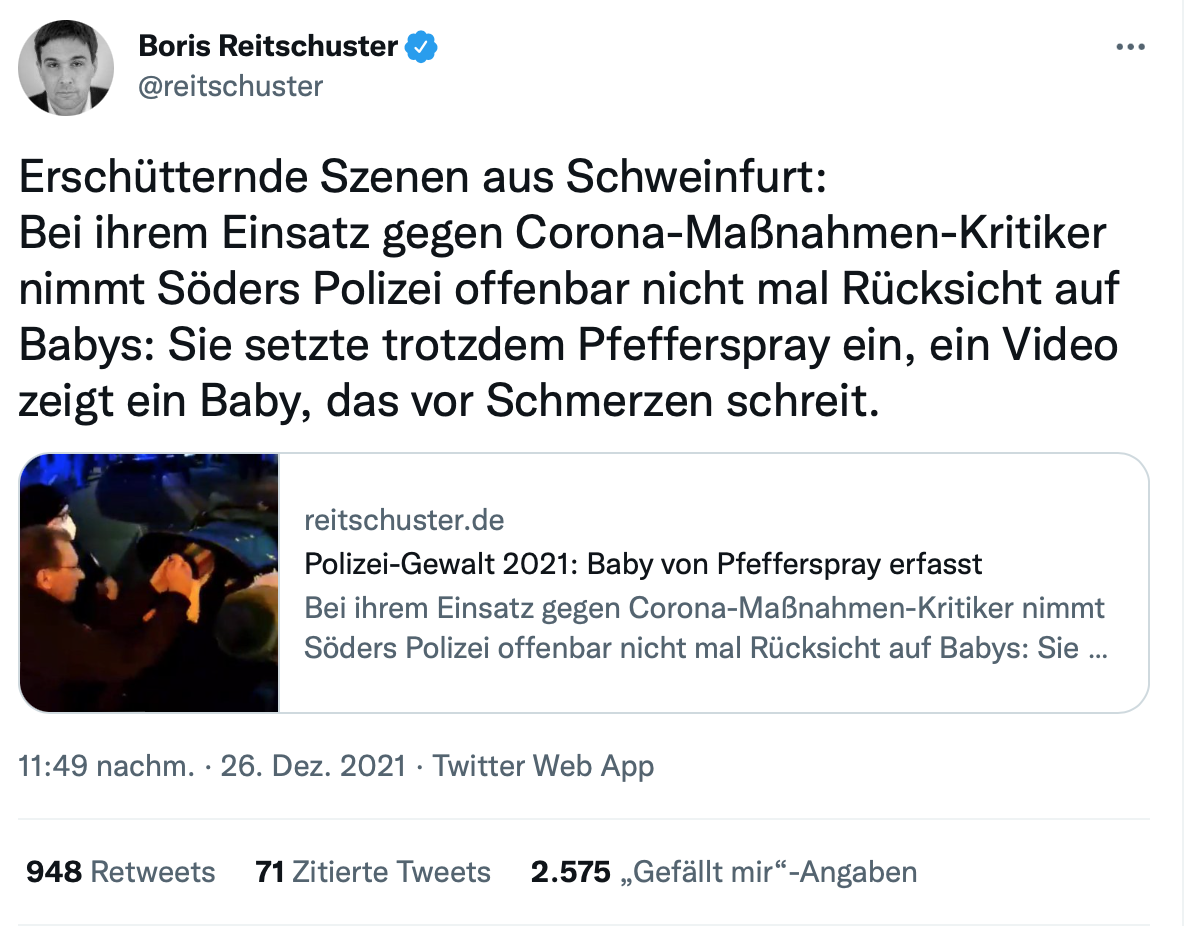Click the tweet headline Erschütternde Szenen aus Schweinfurt

423,177
